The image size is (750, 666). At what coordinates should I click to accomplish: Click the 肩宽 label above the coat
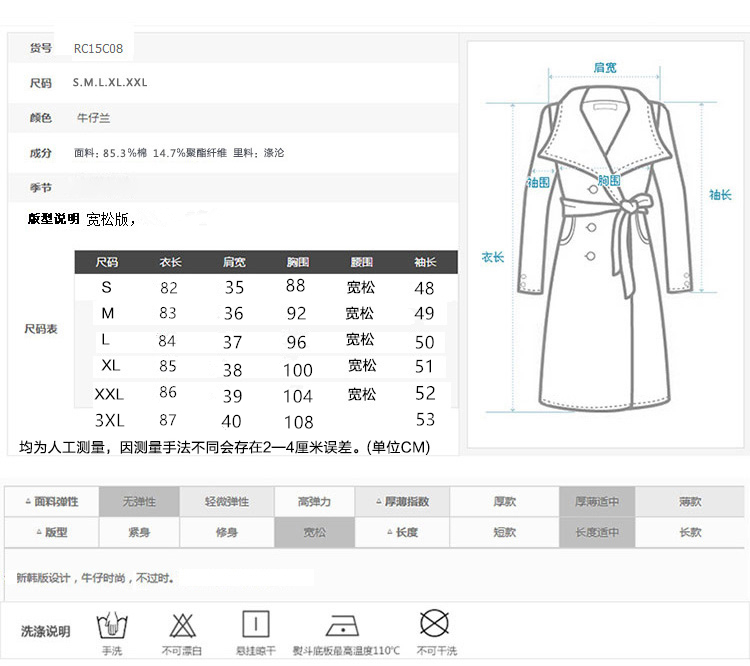605,68
